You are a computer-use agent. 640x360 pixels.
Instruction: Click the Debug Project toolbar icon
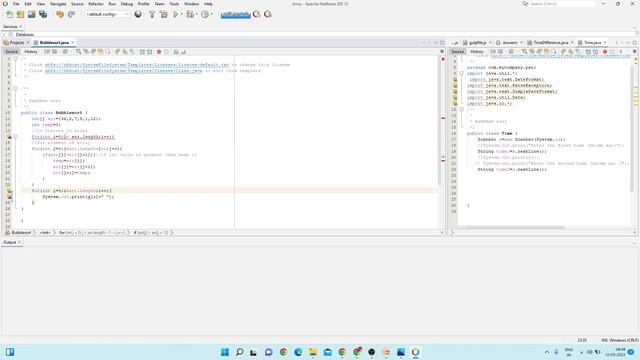coord(189,14)
